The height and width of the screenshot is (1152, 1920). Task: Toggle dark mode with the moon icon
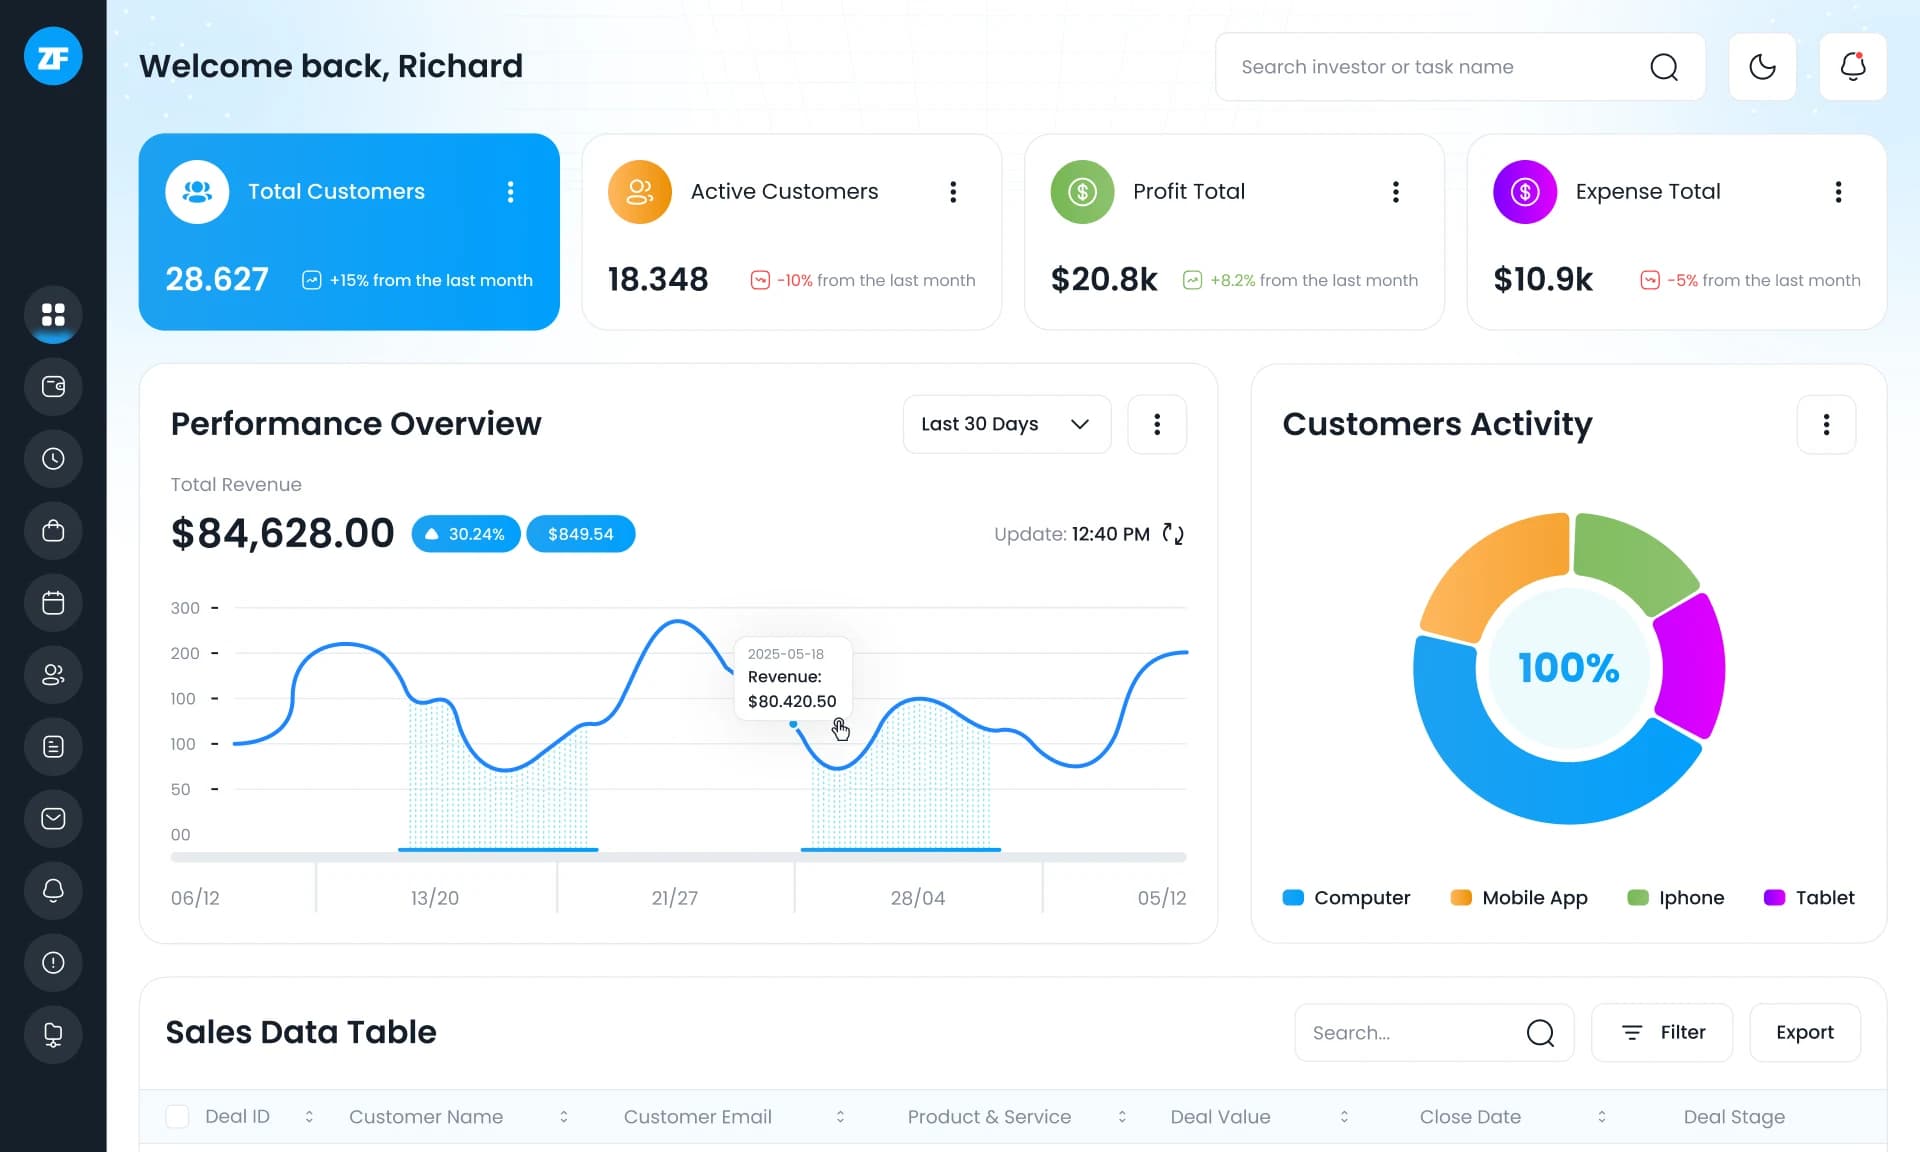(1762, 66)
